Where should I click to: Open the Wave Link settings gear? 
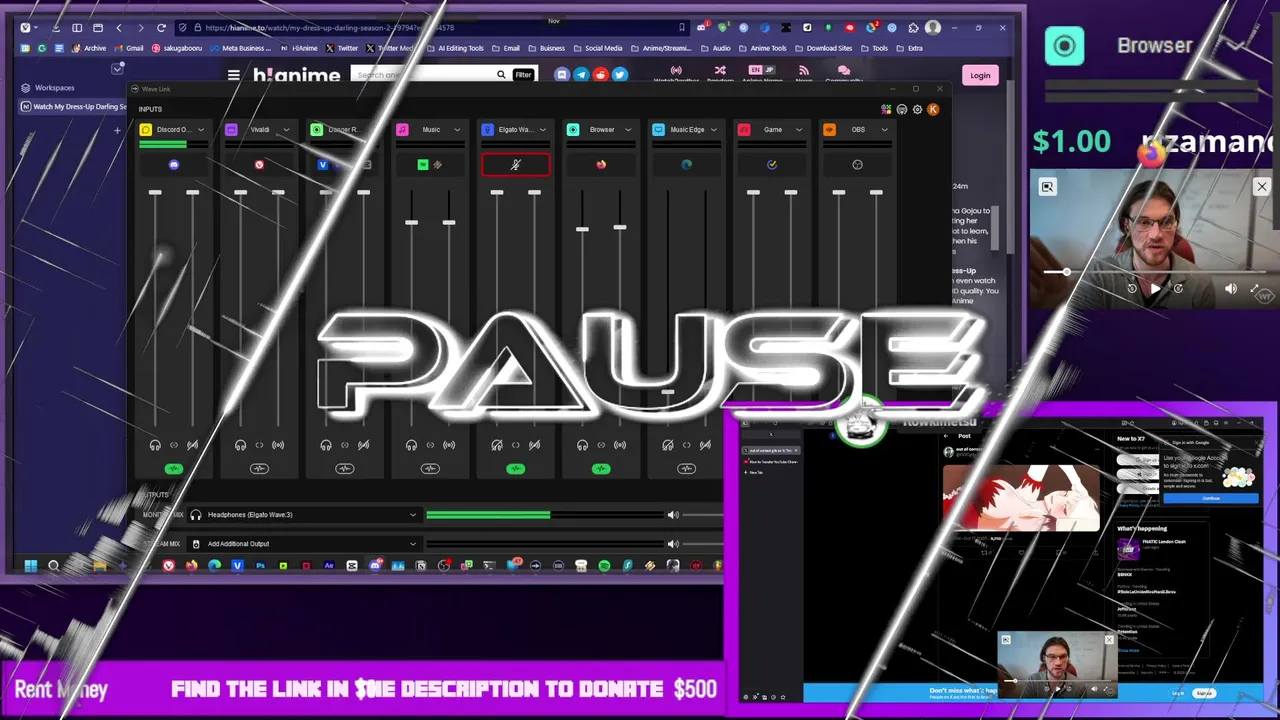(917, 109)
